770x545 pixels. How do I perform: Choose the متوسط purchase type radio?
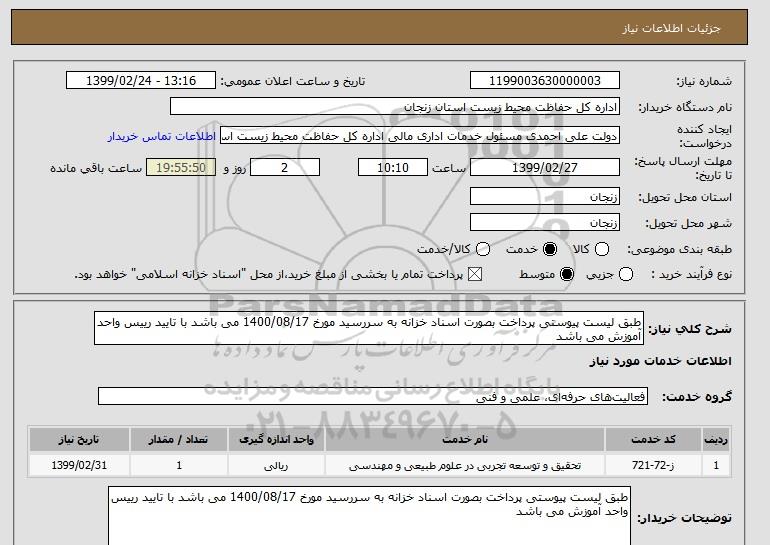point(567,274)
